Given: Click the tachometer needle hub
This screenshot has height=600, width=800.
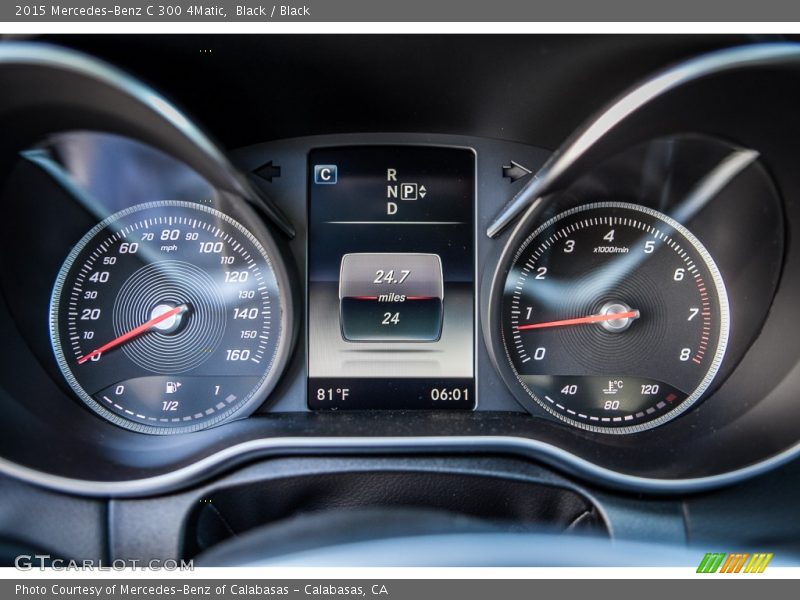Looking at the screenshot, I should coord(616,316).
